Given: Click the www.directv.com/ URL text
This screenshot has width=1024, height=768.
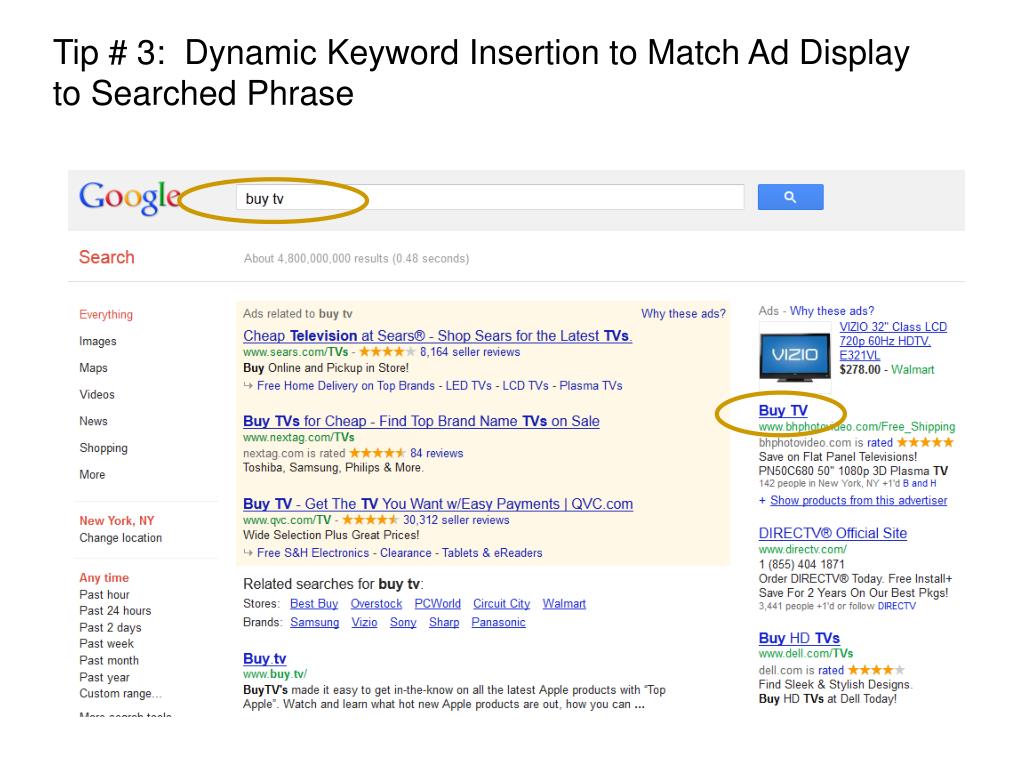Looking at the screenshot, I should coord(803,550).
